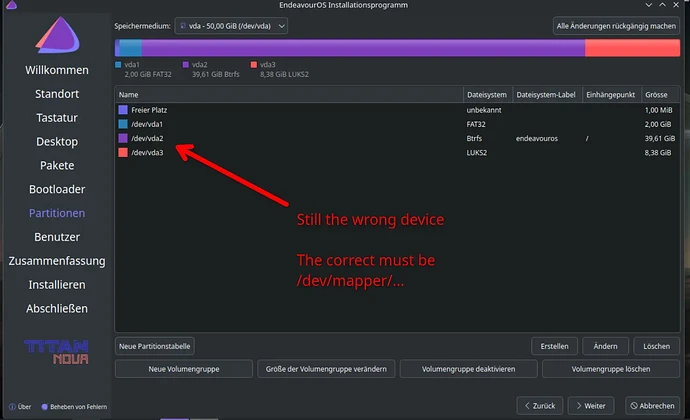
Task: Open the Speichermedium vda device dropdown
Action: [231, 26]
